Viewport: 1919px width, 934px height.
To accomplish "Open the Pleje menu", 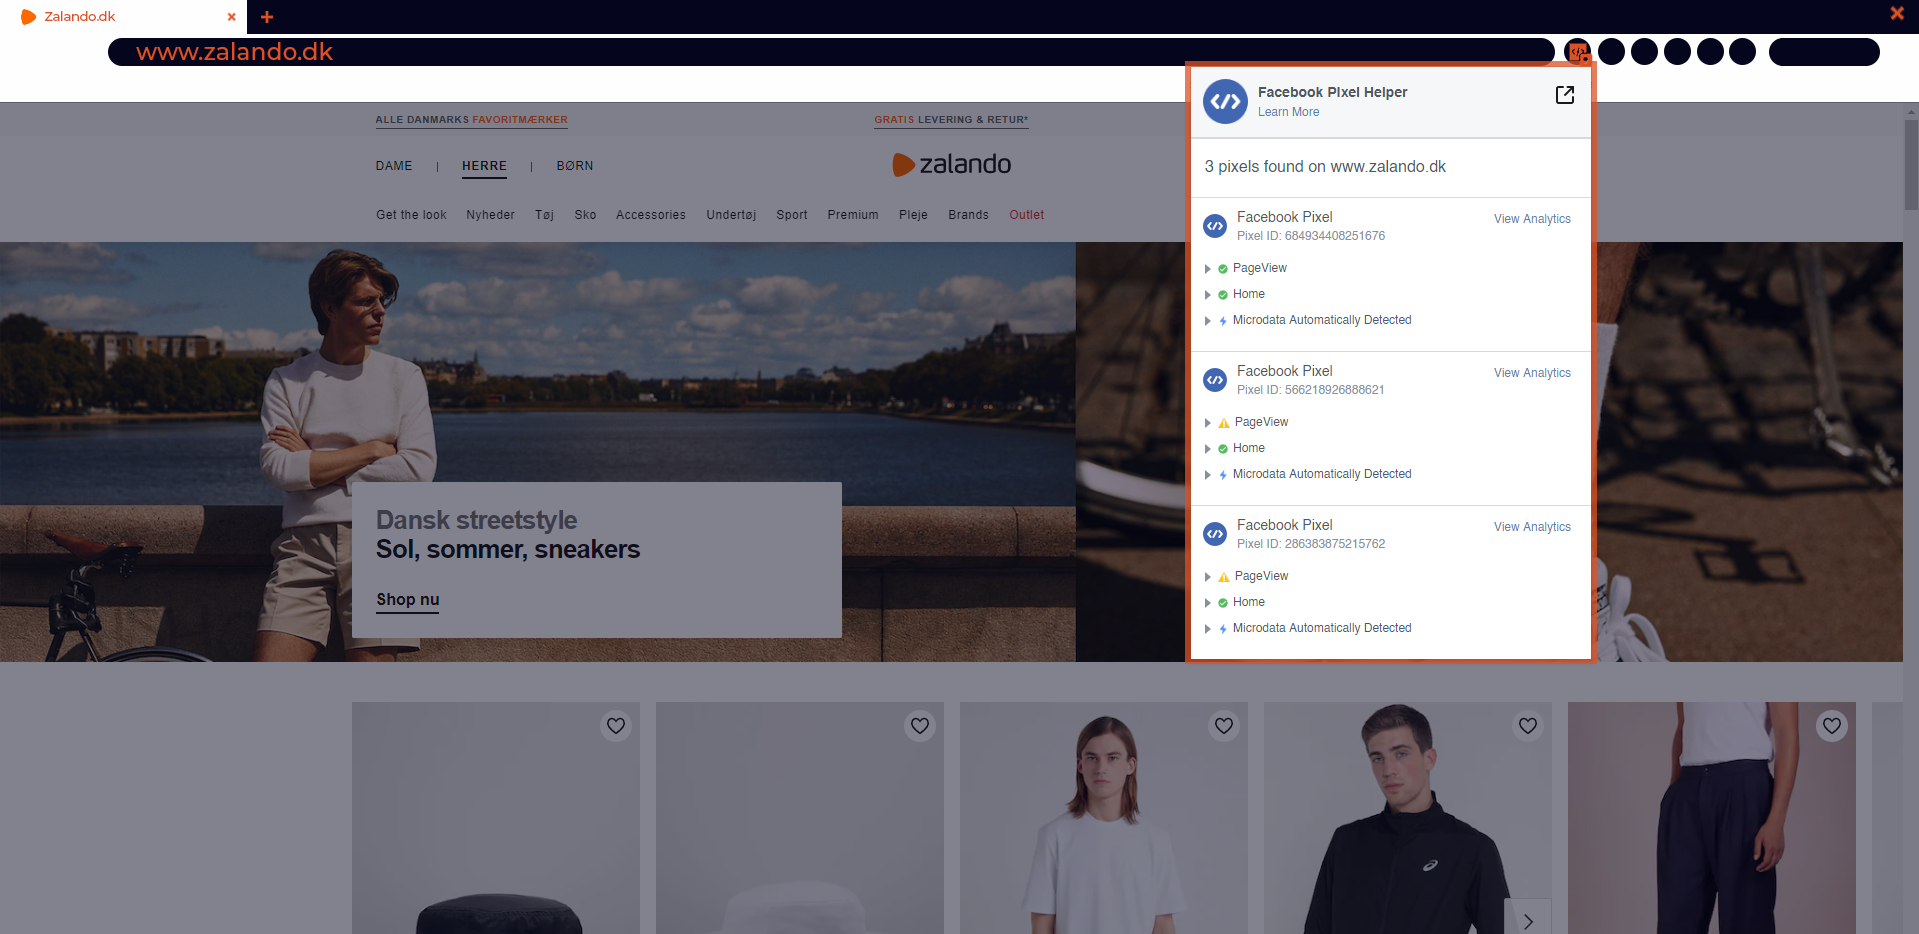I will coord(913,215).
